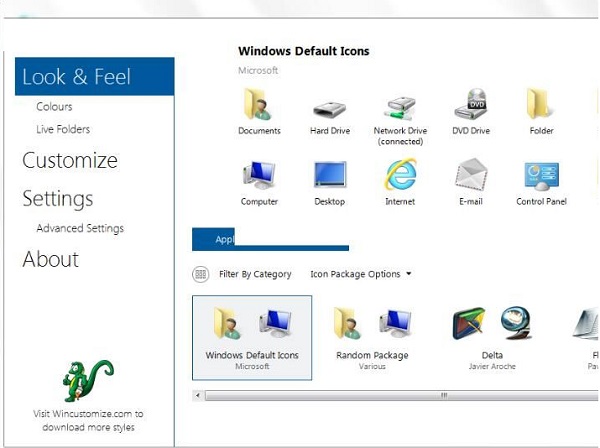
Task: Open Advanced Settings
Action: coord(80,228)
